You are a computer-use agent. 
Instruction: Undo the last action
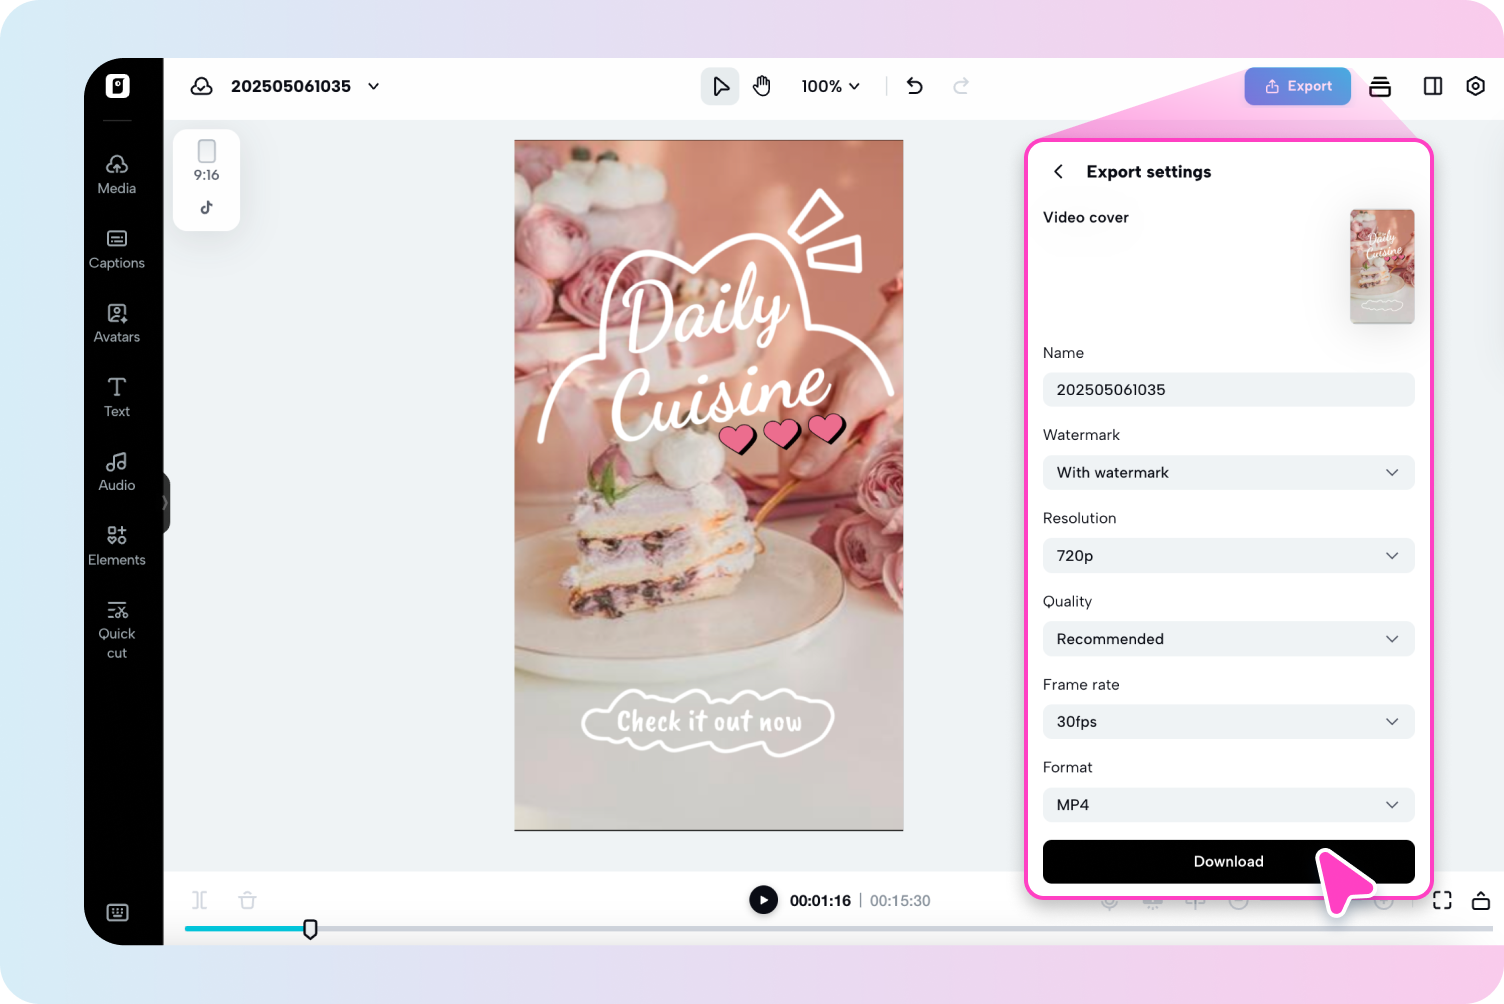click(915, 86)
